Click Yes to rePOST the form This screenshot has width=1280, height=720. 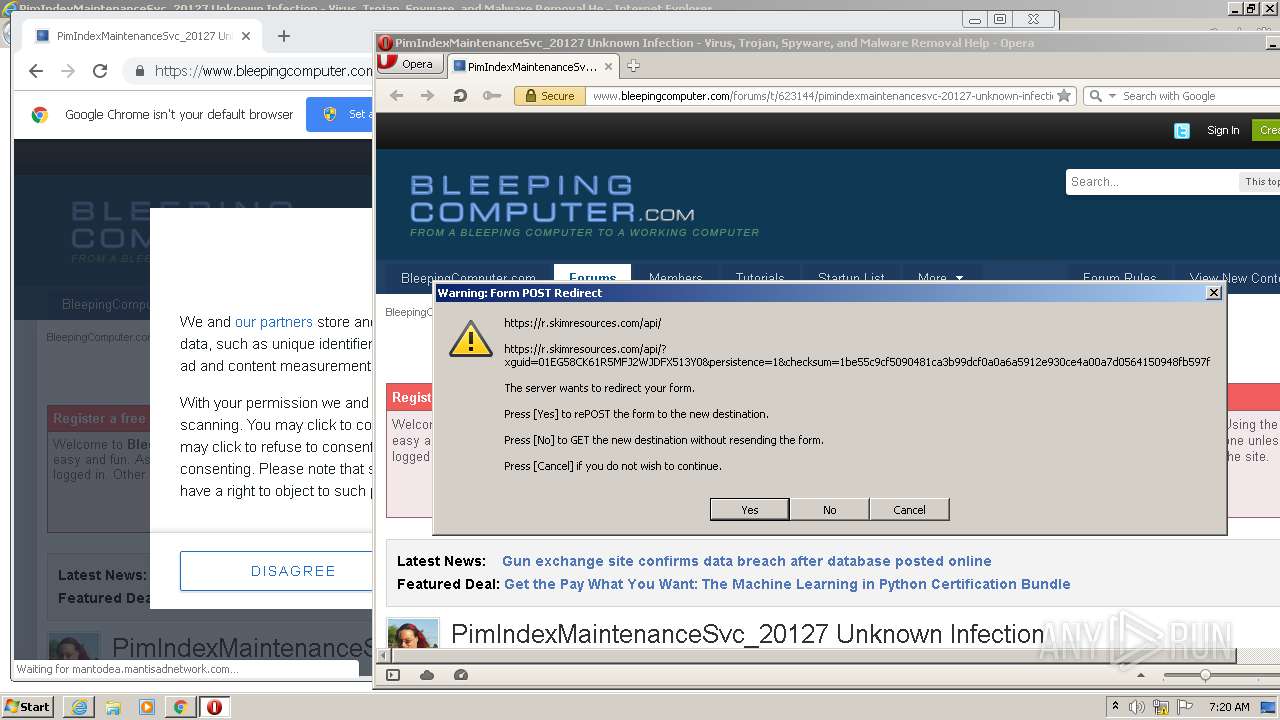[x=749, y=509]
